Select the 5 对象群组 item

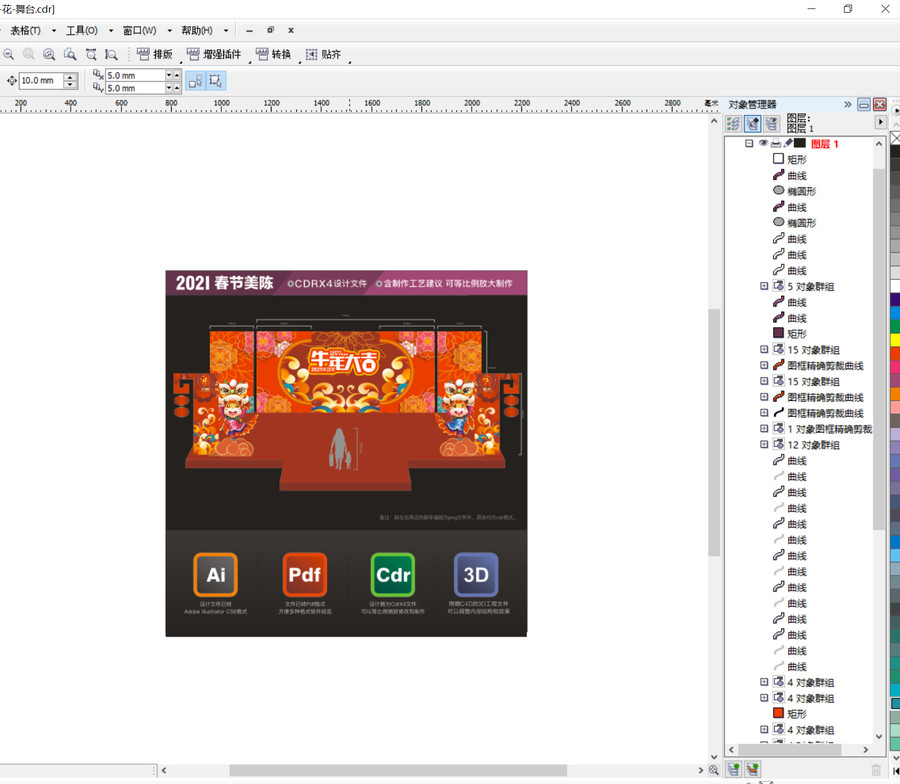coord(810,286)
